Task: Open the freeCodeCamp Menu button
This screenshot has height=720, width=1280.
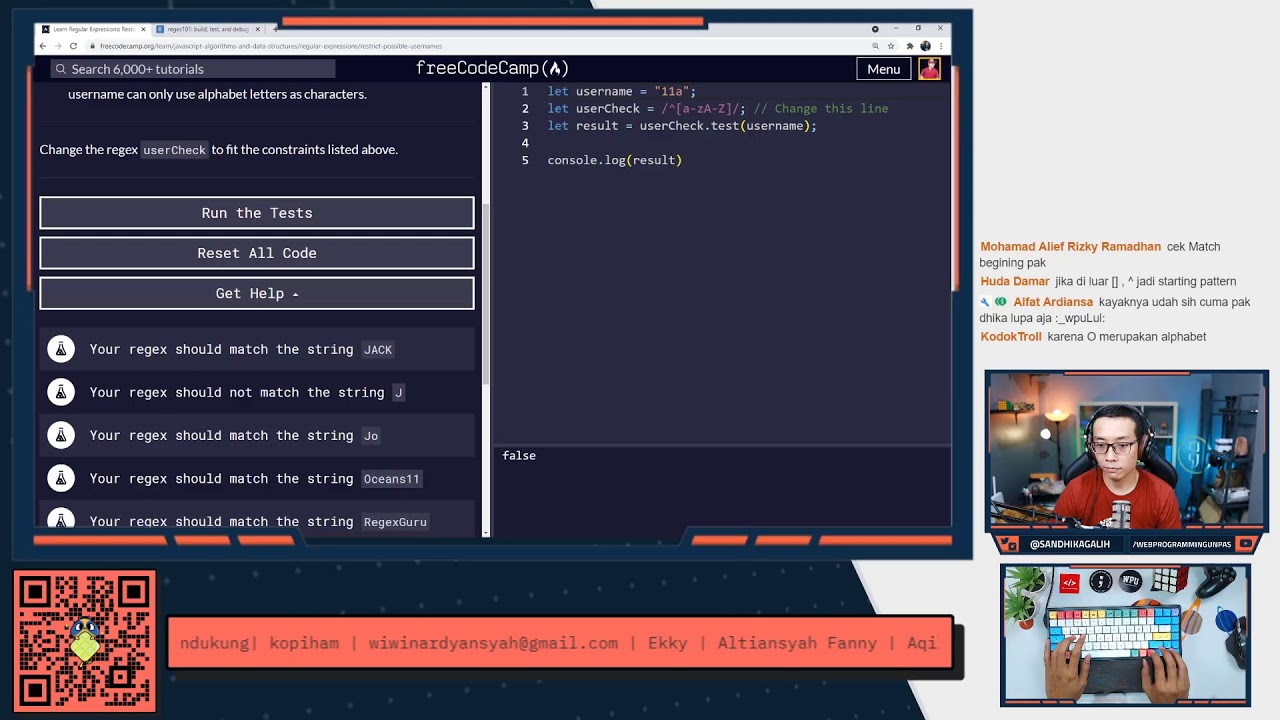Action: (883, 69)
